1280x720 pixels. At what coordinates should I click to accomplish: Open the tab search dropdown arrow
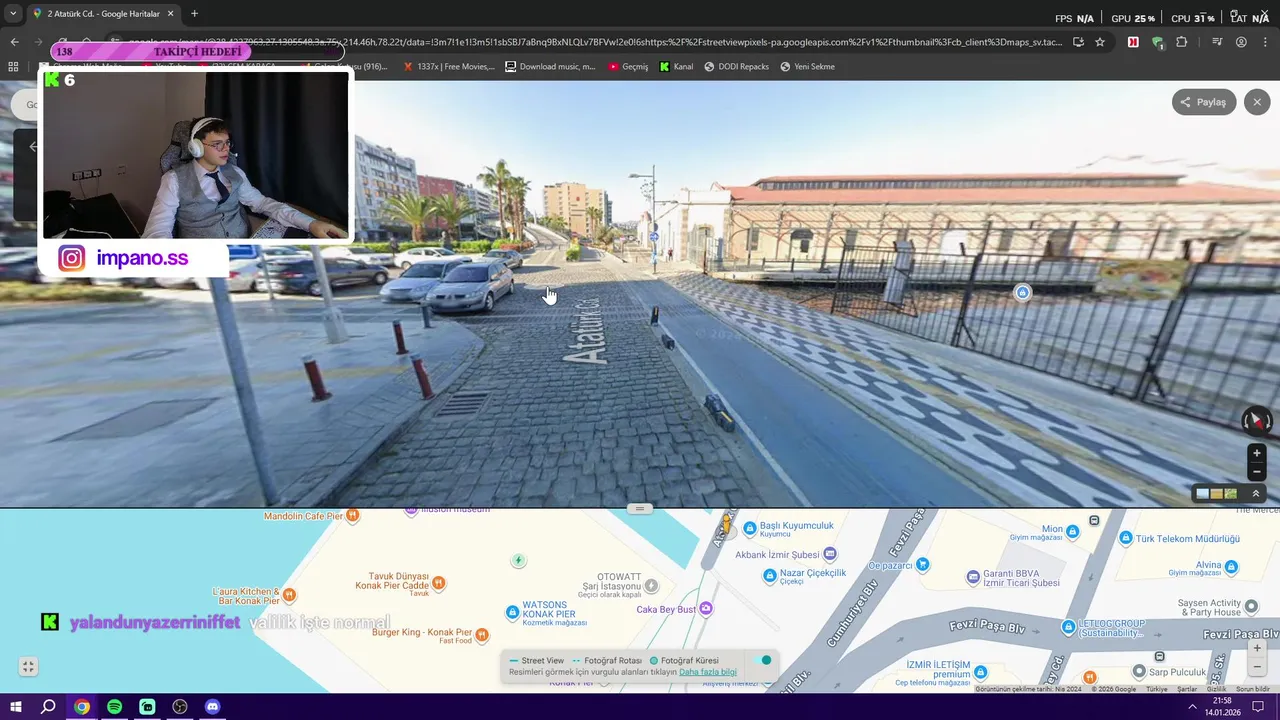tap(12, 14)
